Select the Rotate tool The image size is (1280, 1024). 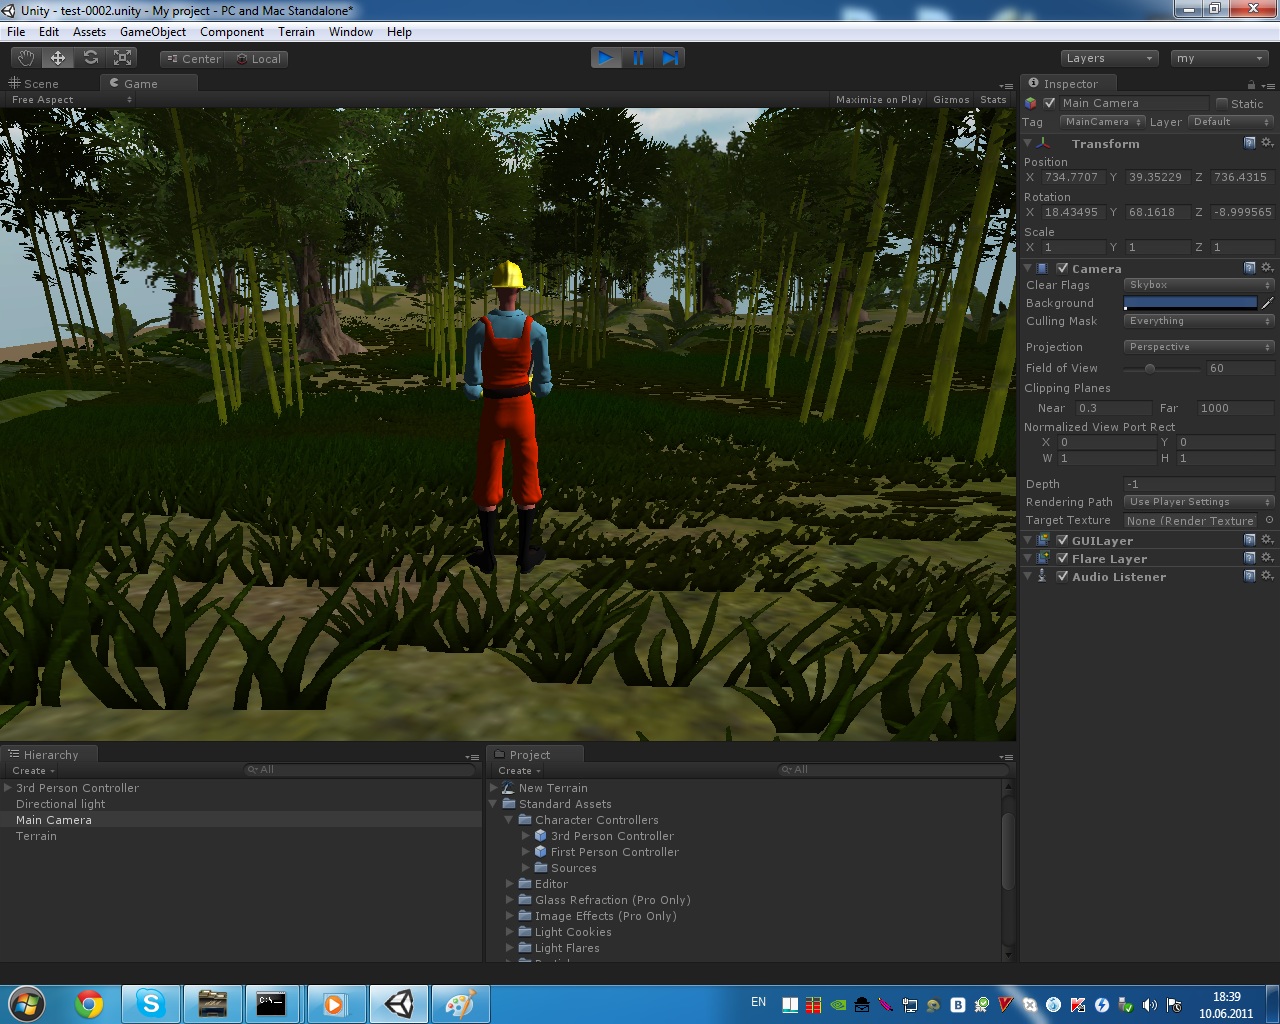tap(91, 58)
